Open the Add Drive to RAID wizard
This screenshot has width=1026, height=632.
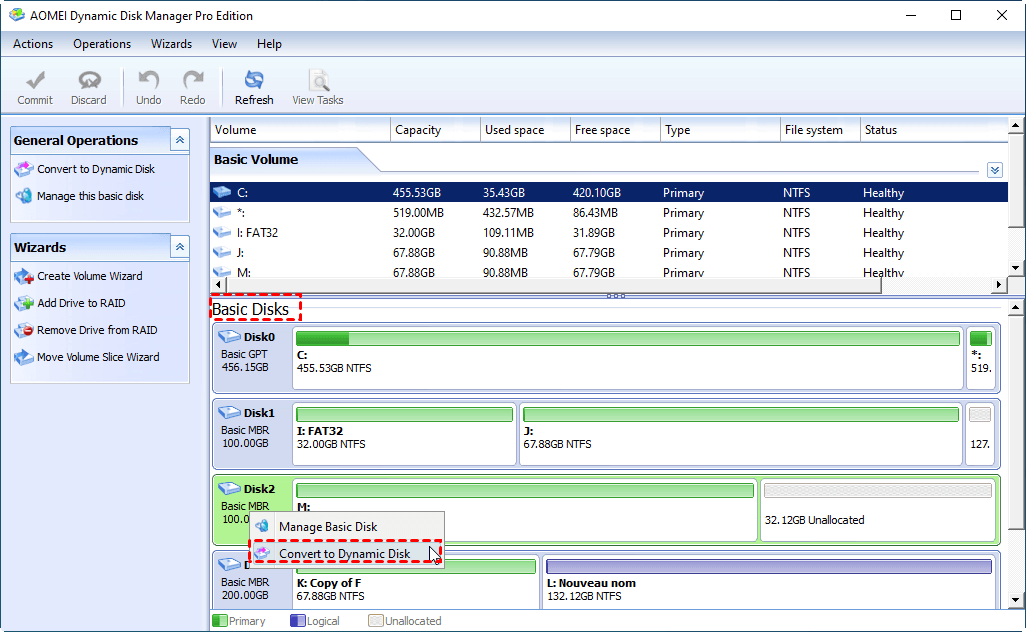81,303
